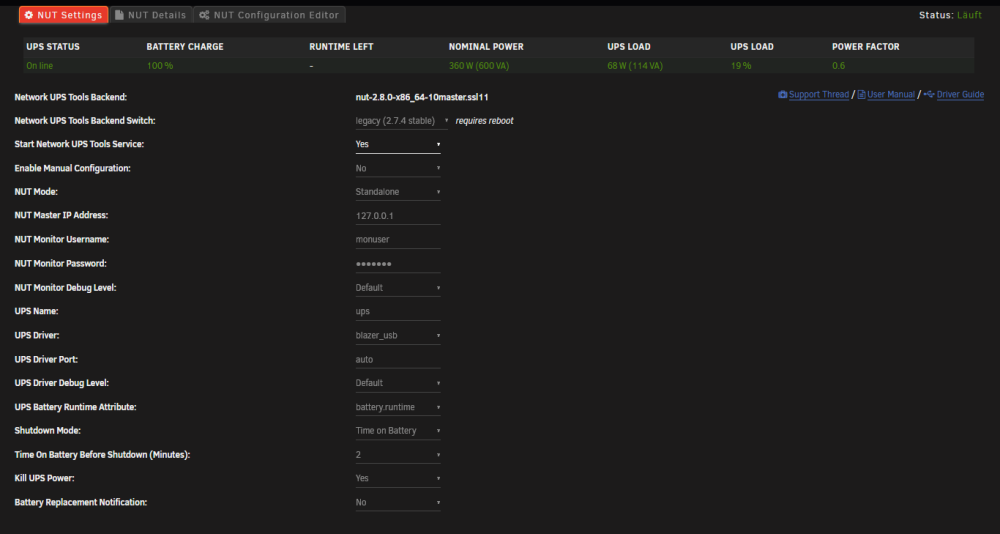Click the NUT Master IP Address field
The image size is (1000, 534).
point(398,216)
